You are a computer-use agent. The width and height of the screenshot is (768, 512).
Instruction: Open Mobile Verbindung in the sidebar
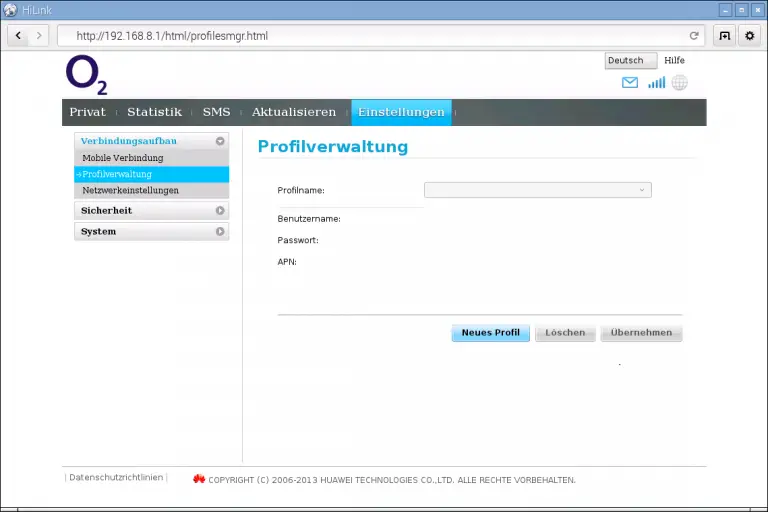click(x=151, y=158)
